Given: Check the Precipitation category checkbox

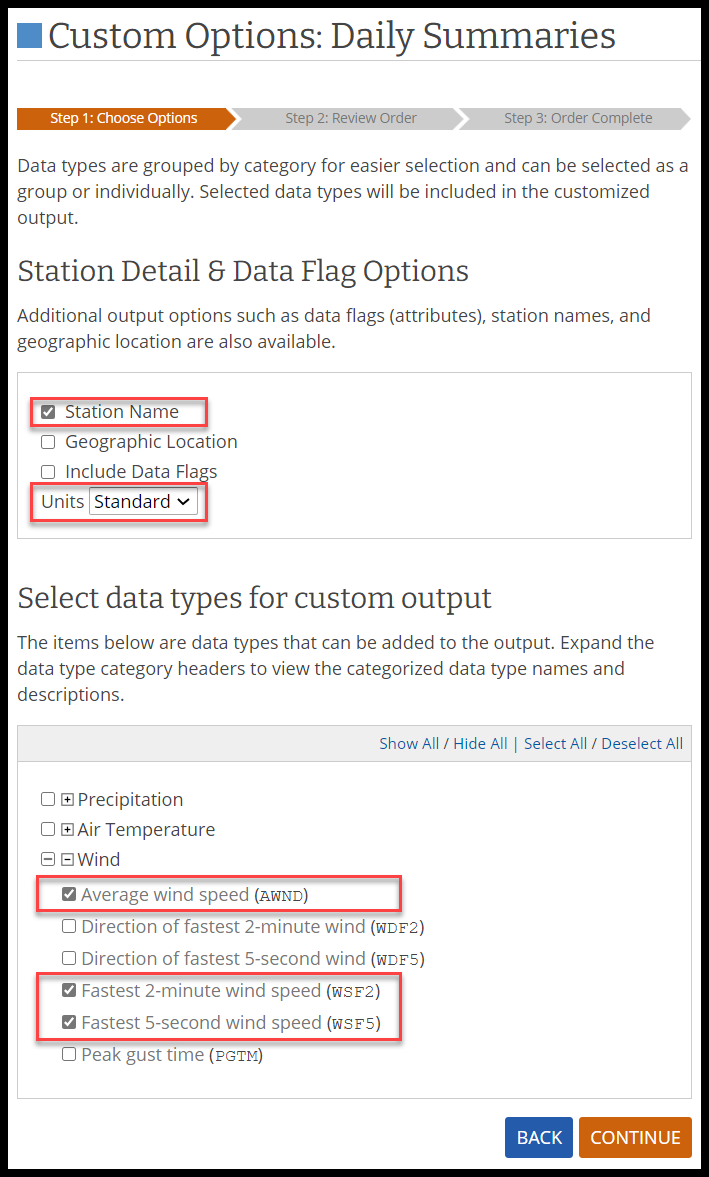Looking at the screenshot, I should pos(48,800).
